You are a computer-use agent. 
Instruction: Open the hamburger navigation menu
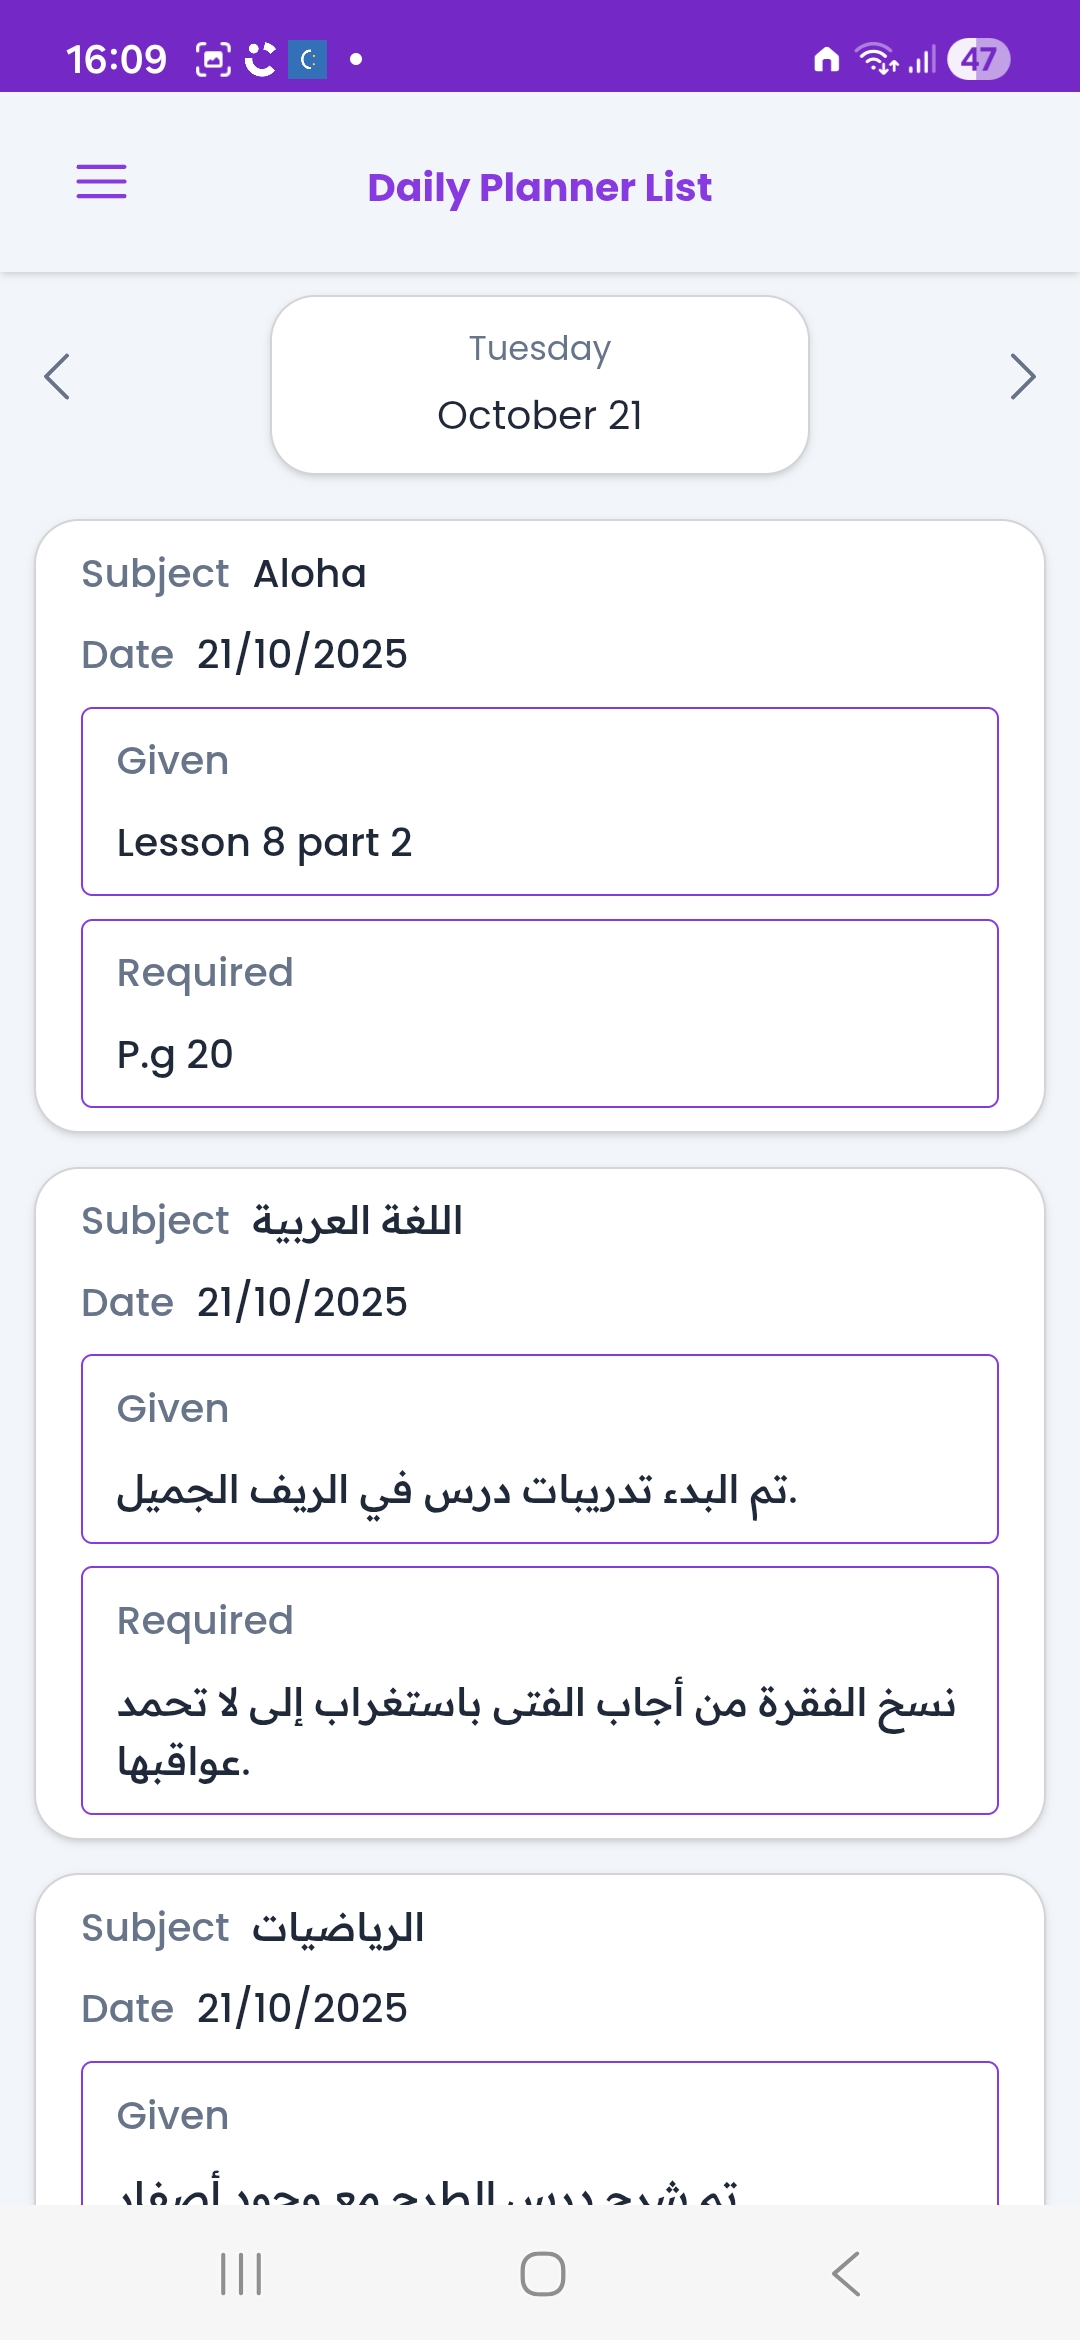(102, 182)
